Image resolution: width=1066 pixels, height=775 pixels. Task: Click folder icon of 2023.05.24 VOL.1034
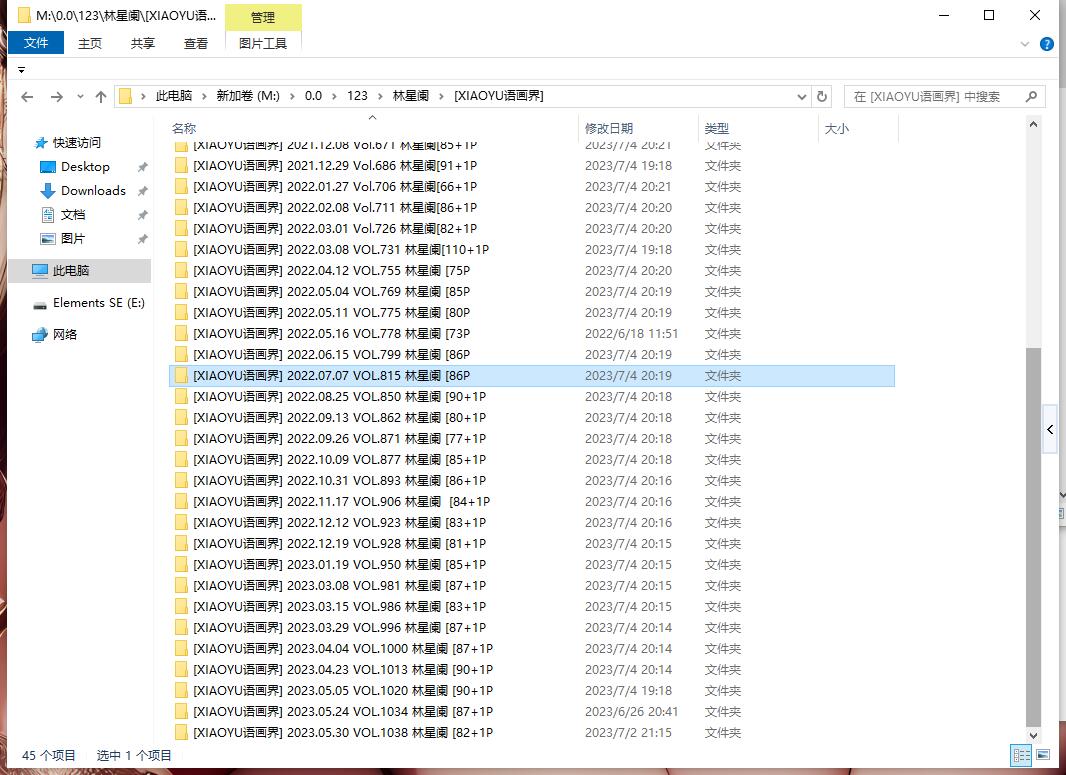point(181,712)
